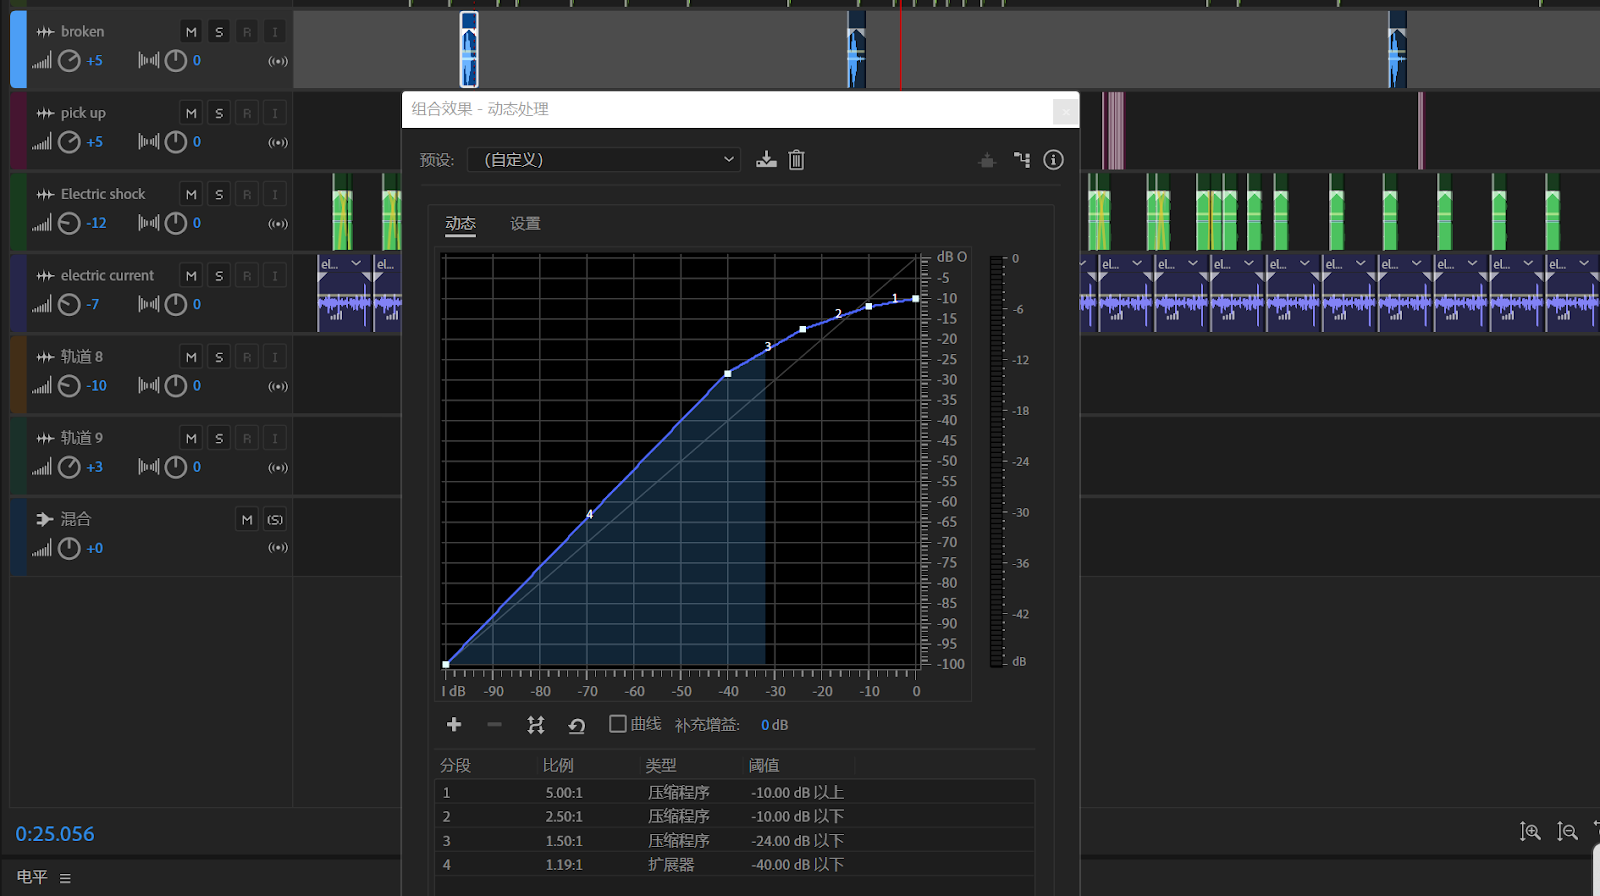Click stereo output icon on broken track
Screen dimensions: 1600x896
pyautogui.click(x=278, y=61)
